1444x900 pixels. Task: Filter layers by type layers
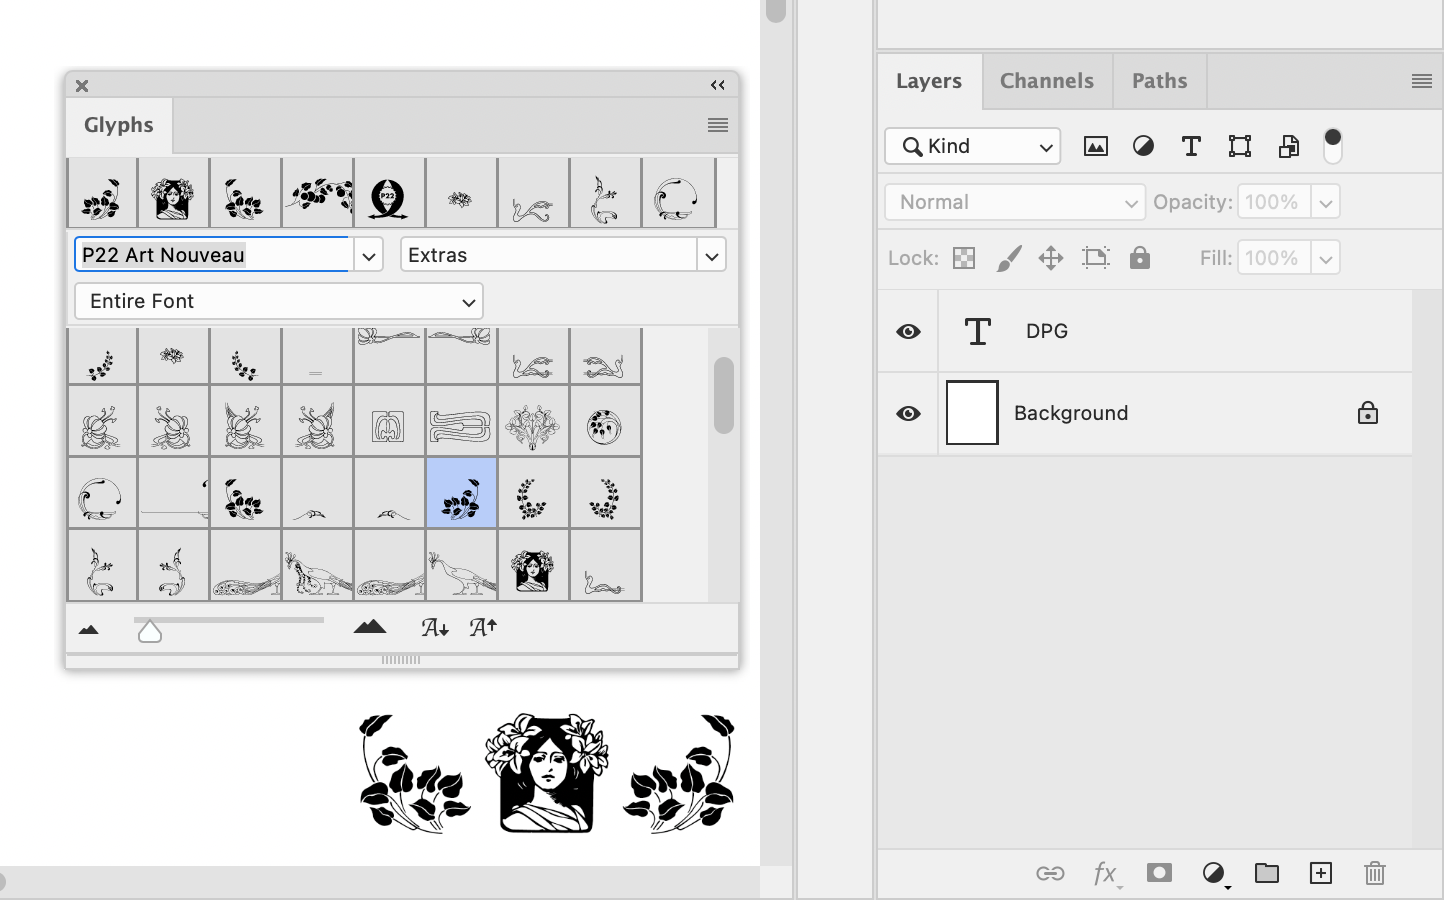pos(1191,146)
